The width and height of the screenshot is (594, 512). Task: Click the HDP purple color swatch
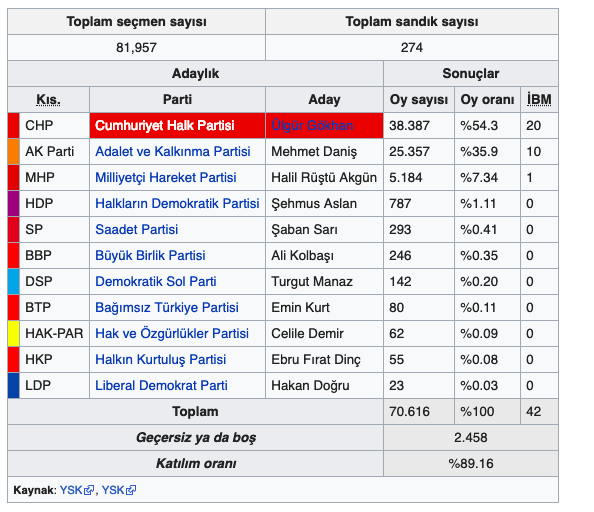[x=14, y=203]
